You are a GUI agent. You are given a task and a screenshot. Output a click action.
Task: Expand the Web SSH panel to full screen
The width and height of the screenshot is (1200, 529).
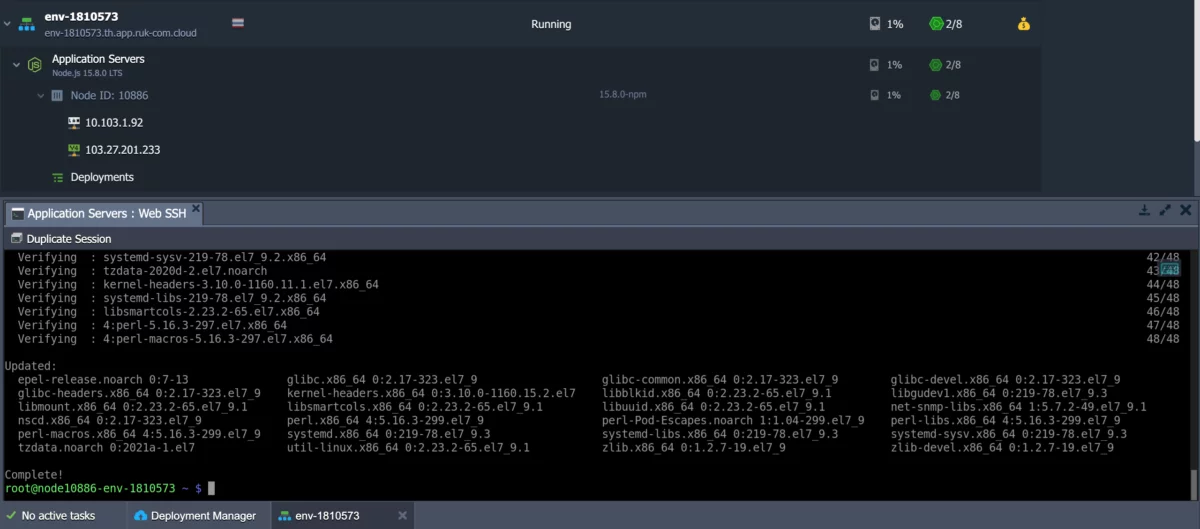[x=1165, y=211]
